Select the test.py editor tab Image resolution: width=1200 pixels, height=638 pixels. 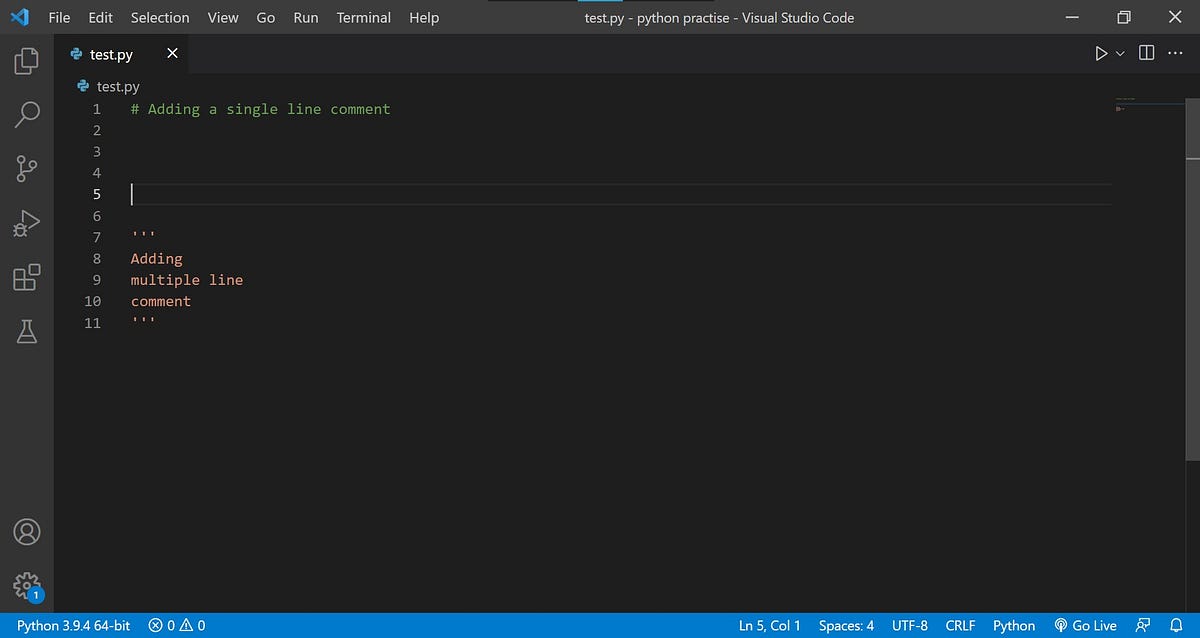coord(112,54)
